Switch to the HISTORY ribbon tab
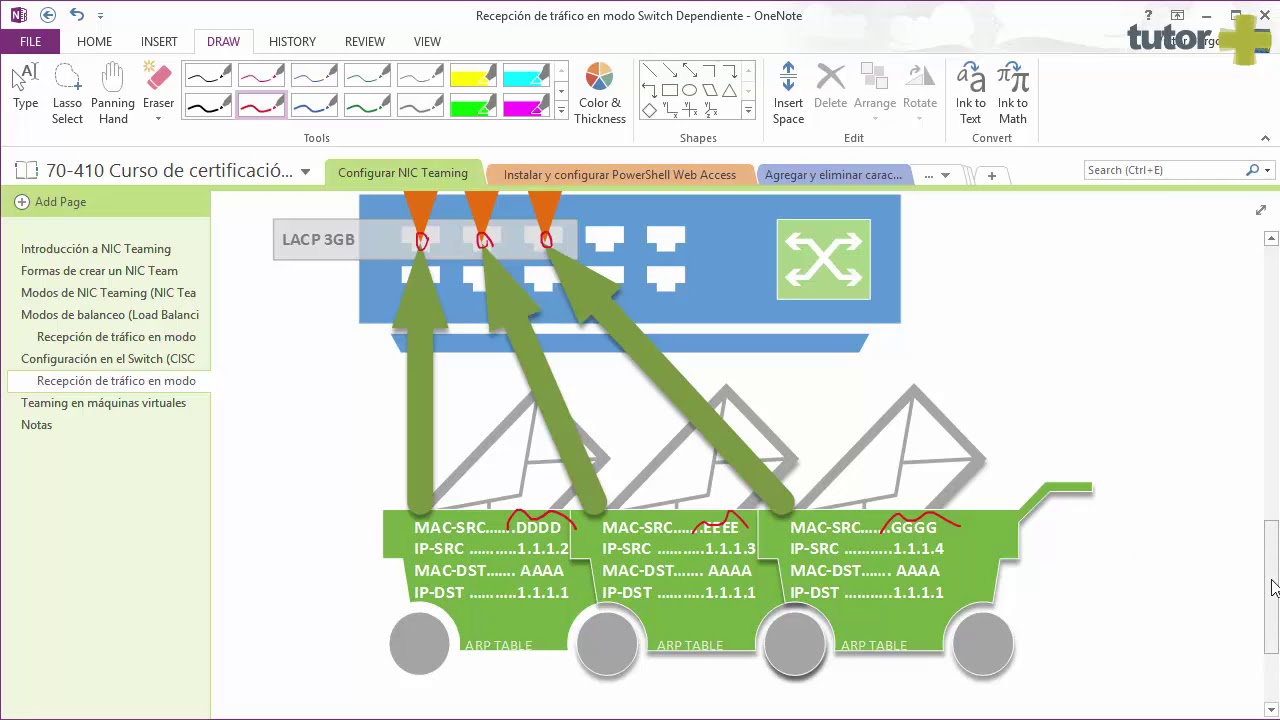Viewport: 1280px width, 720px height. (x=292, y=41)
